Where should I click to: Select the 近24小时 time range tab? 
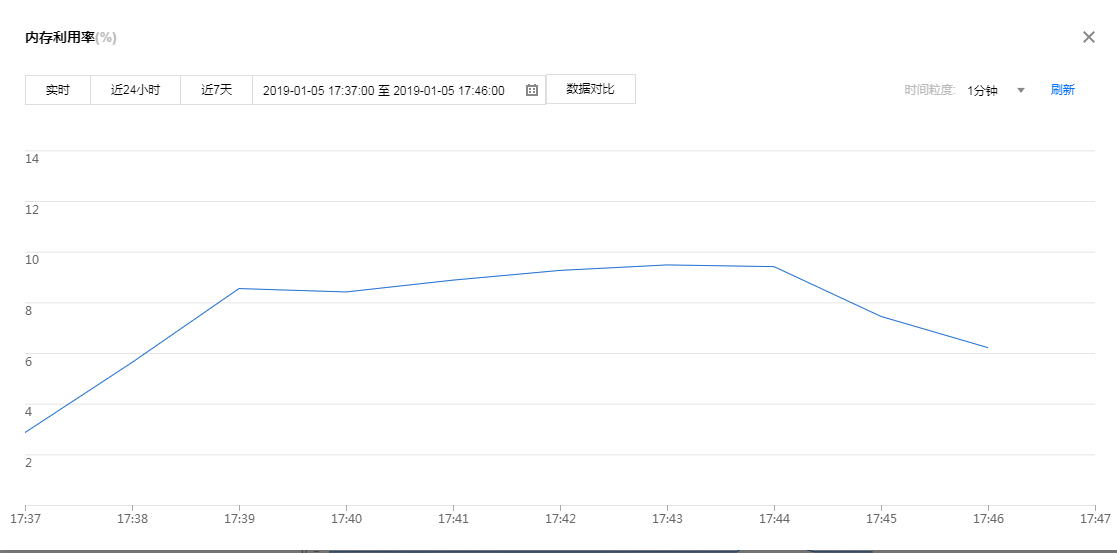click(x=135, y=90)
